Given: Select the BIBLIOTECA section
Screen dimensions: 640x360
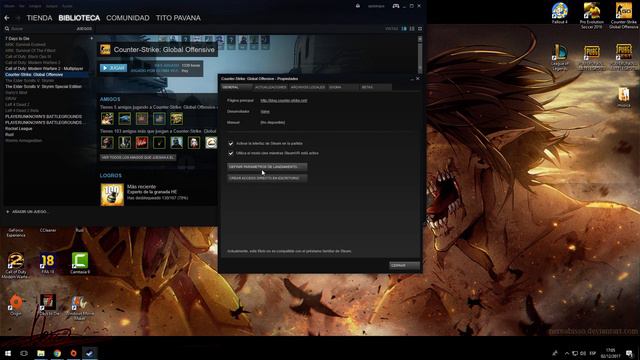Looking at the screenshot, I should tap(79, 18).
